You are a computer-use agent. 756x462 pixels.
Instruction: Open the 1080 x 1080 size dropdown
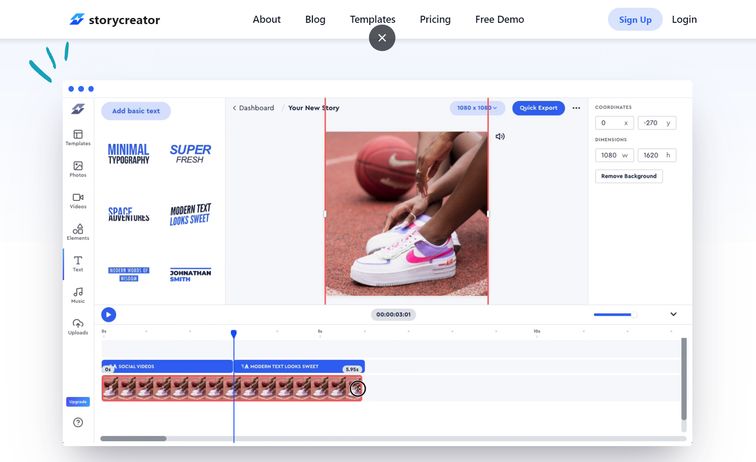(477, 108)
